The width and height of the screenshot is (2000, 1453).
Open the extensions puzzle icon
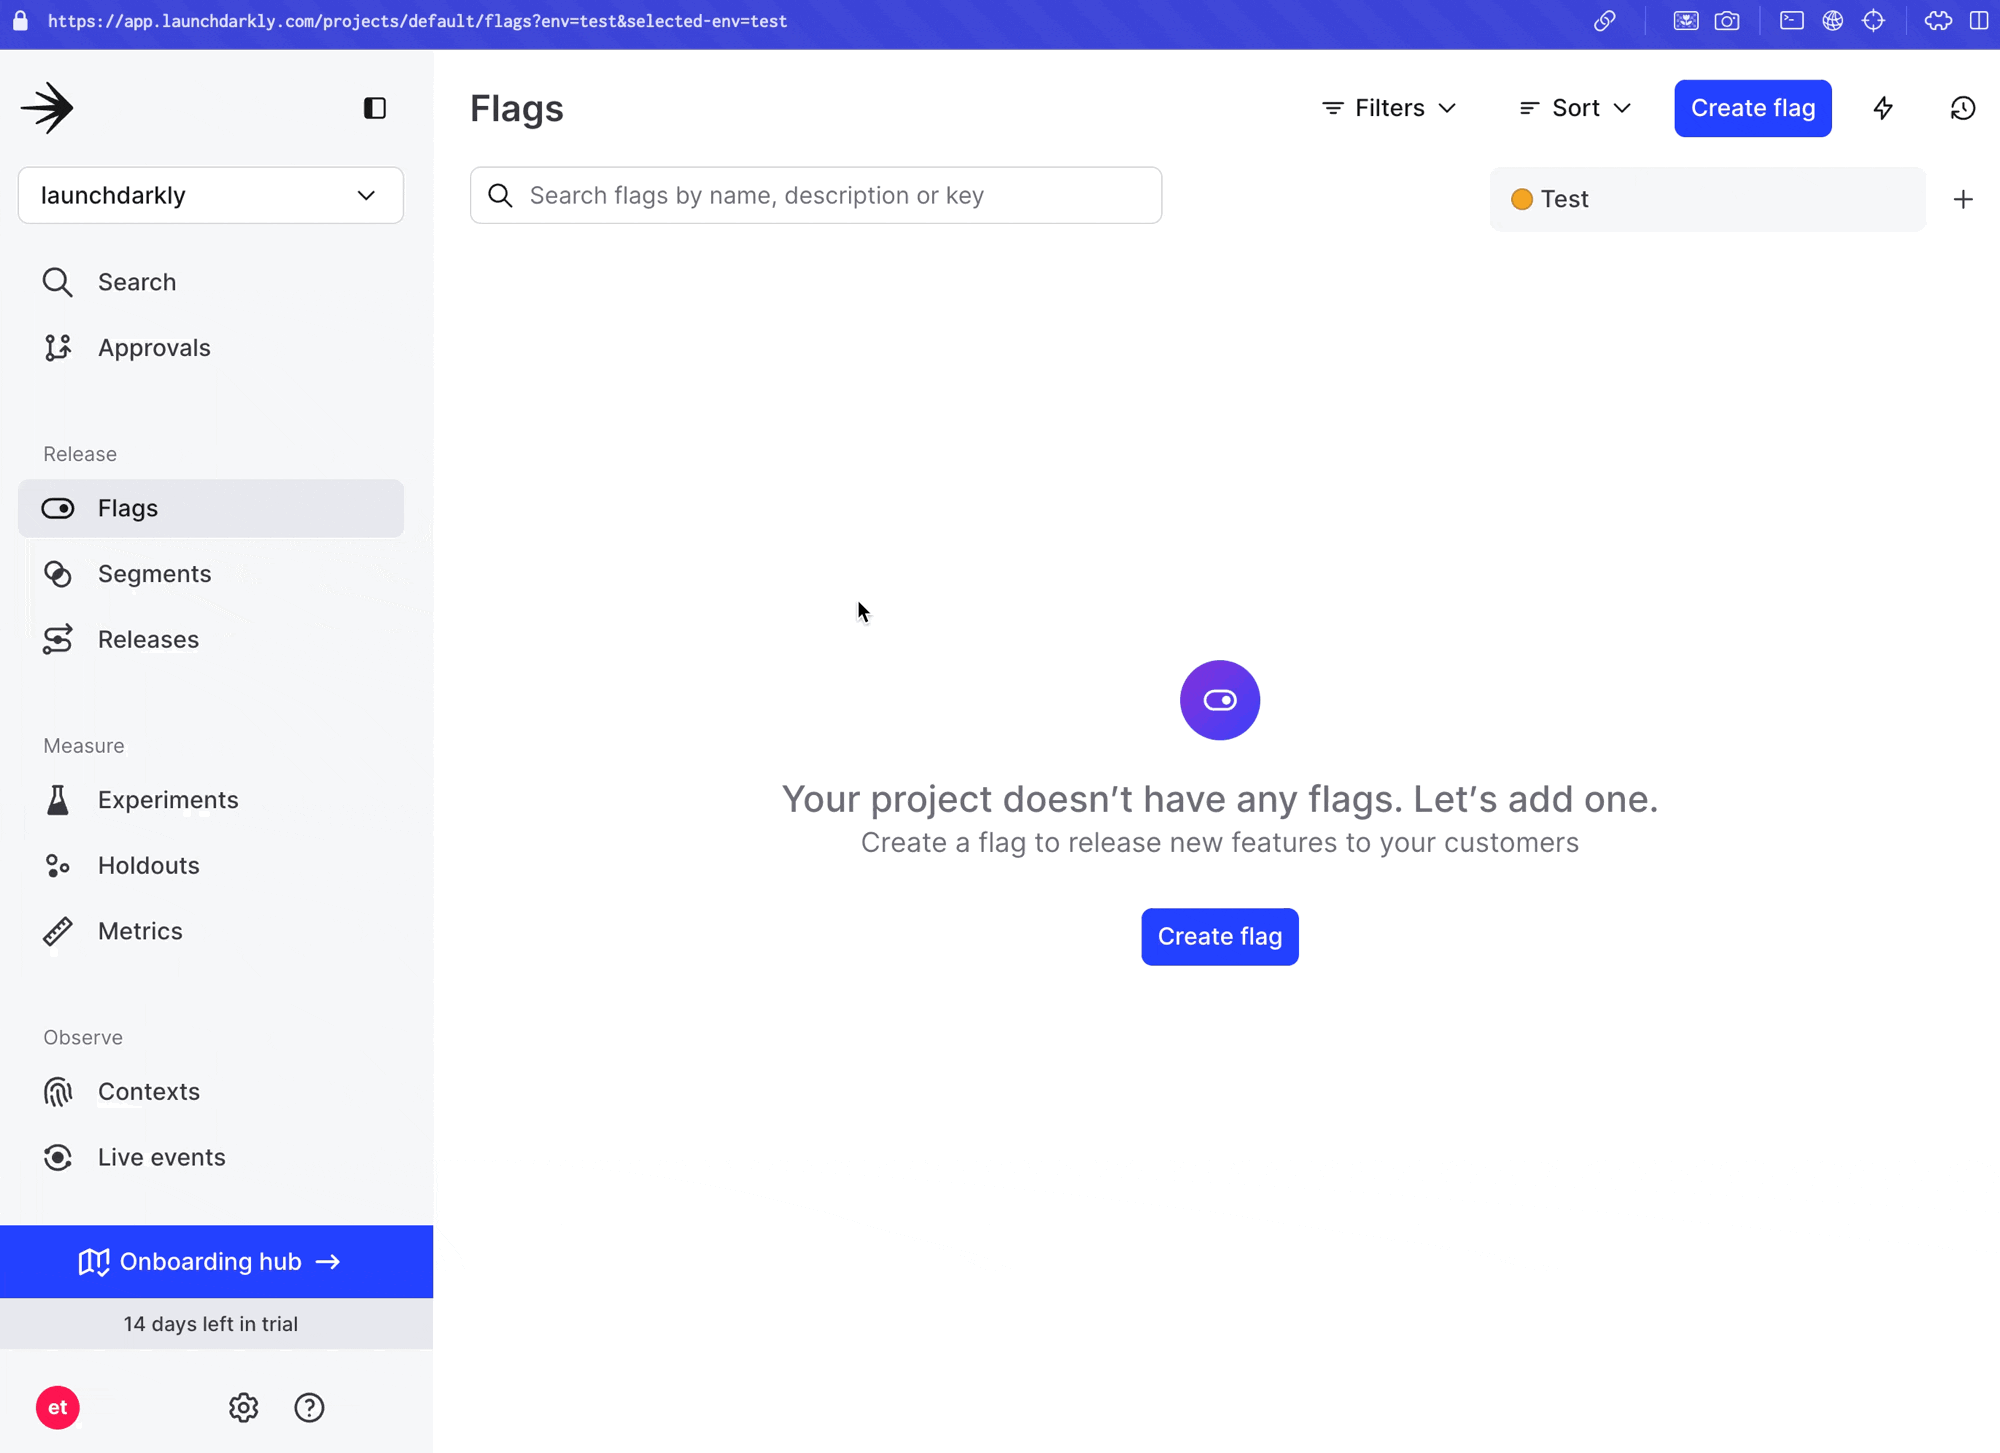point(1938,21)
